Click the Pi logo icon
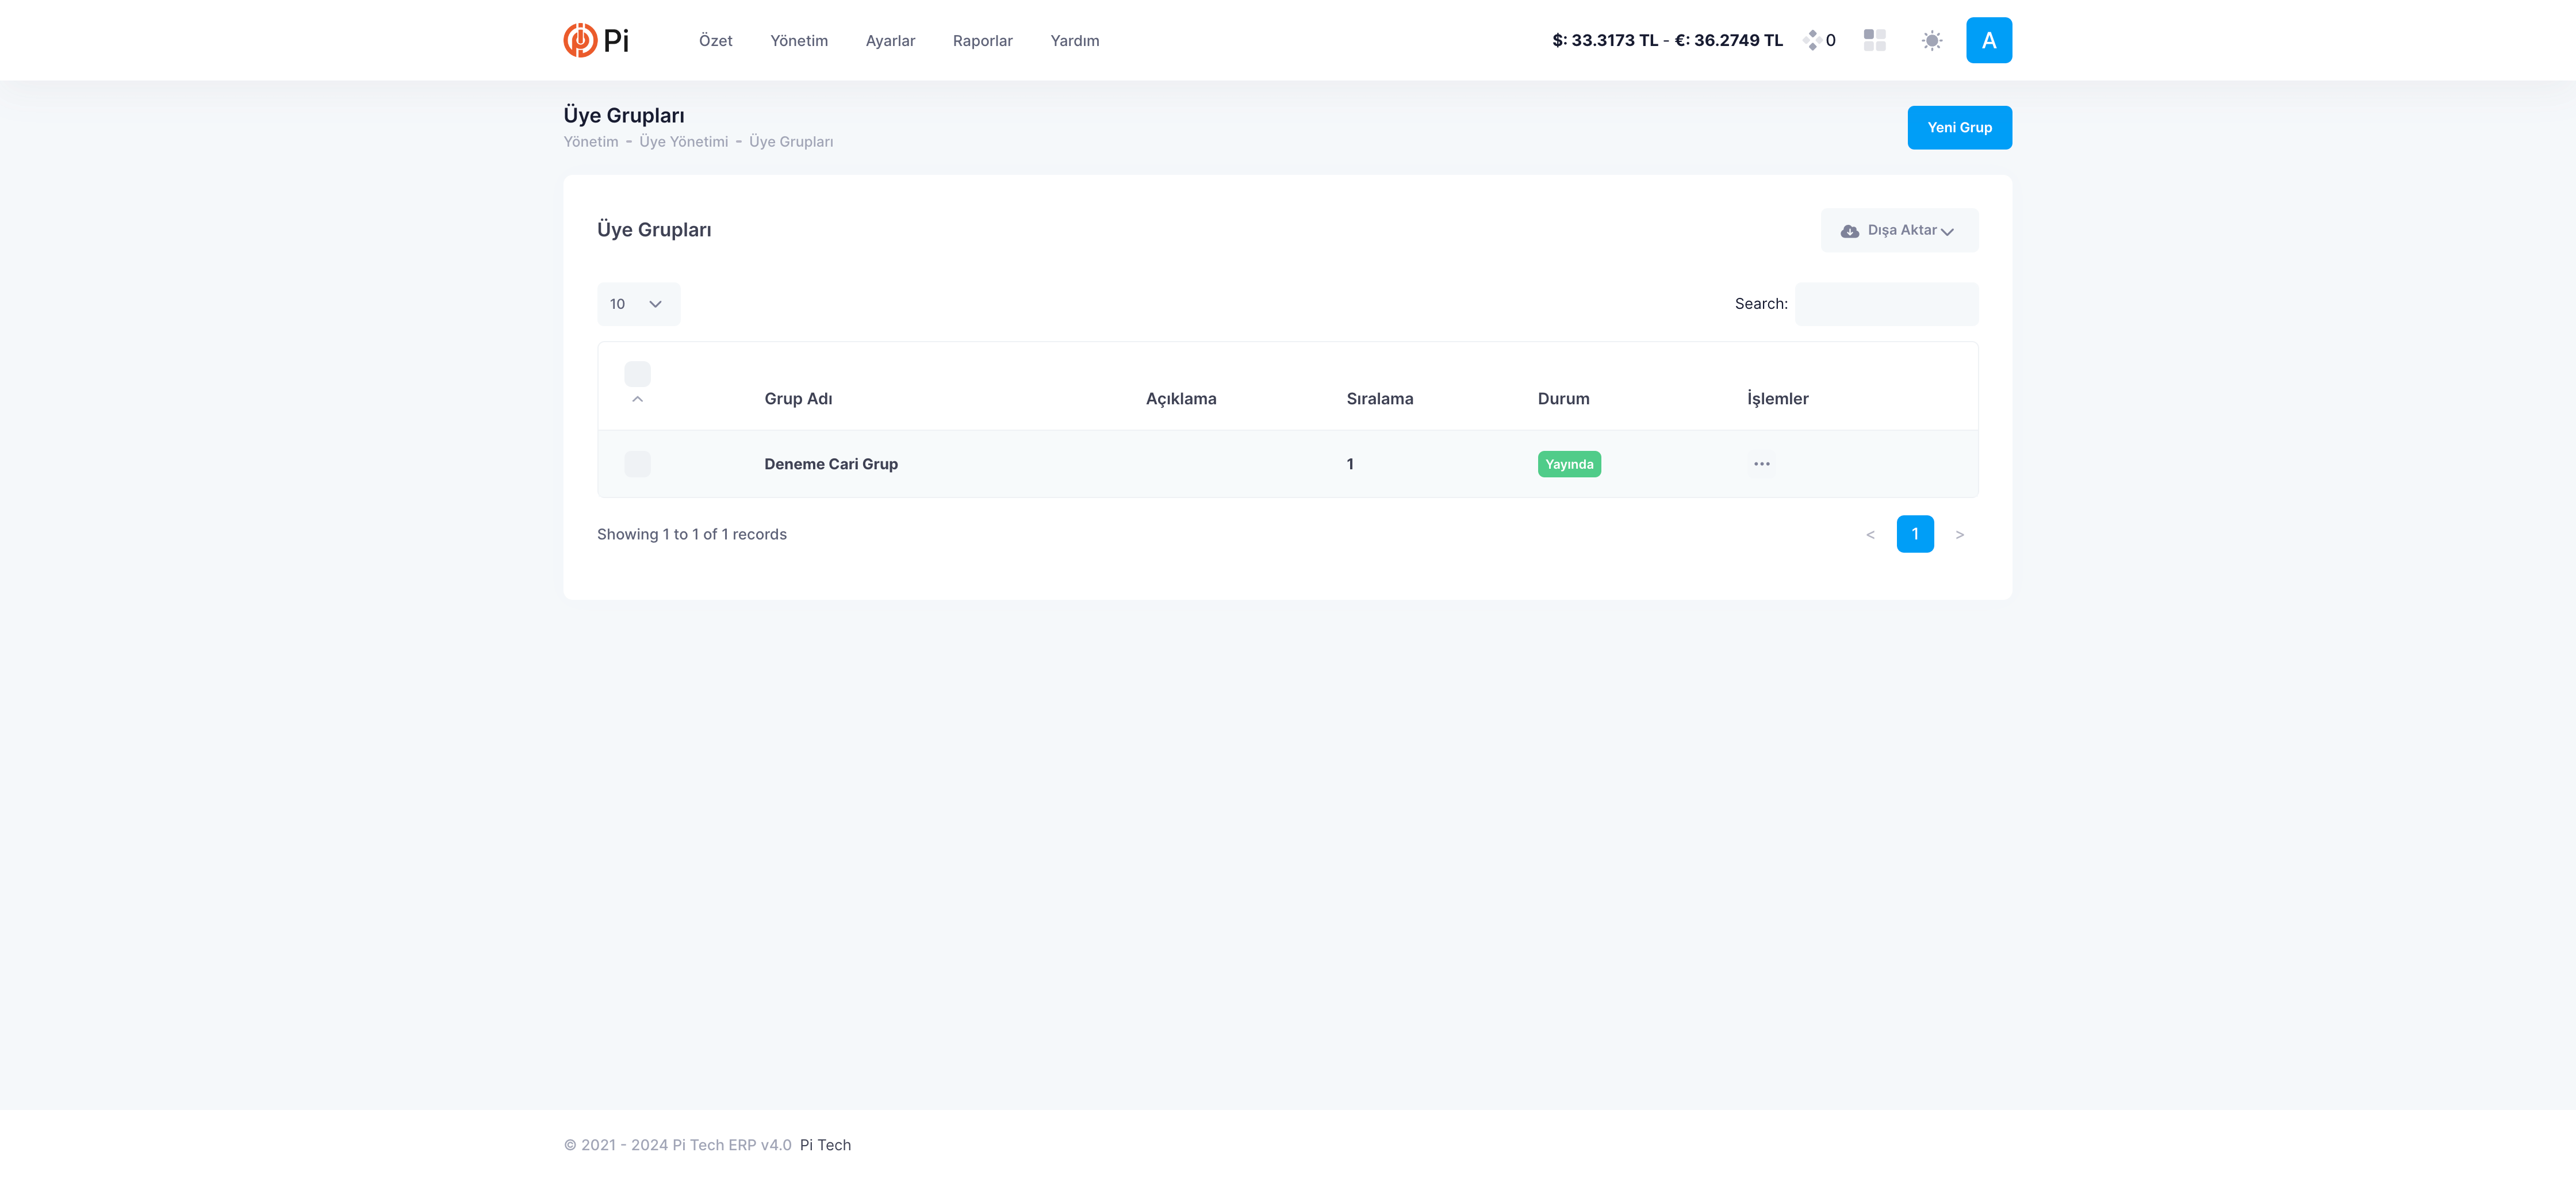Image resolution: width=2576 pixels, height=1179 pixels. 580,40
